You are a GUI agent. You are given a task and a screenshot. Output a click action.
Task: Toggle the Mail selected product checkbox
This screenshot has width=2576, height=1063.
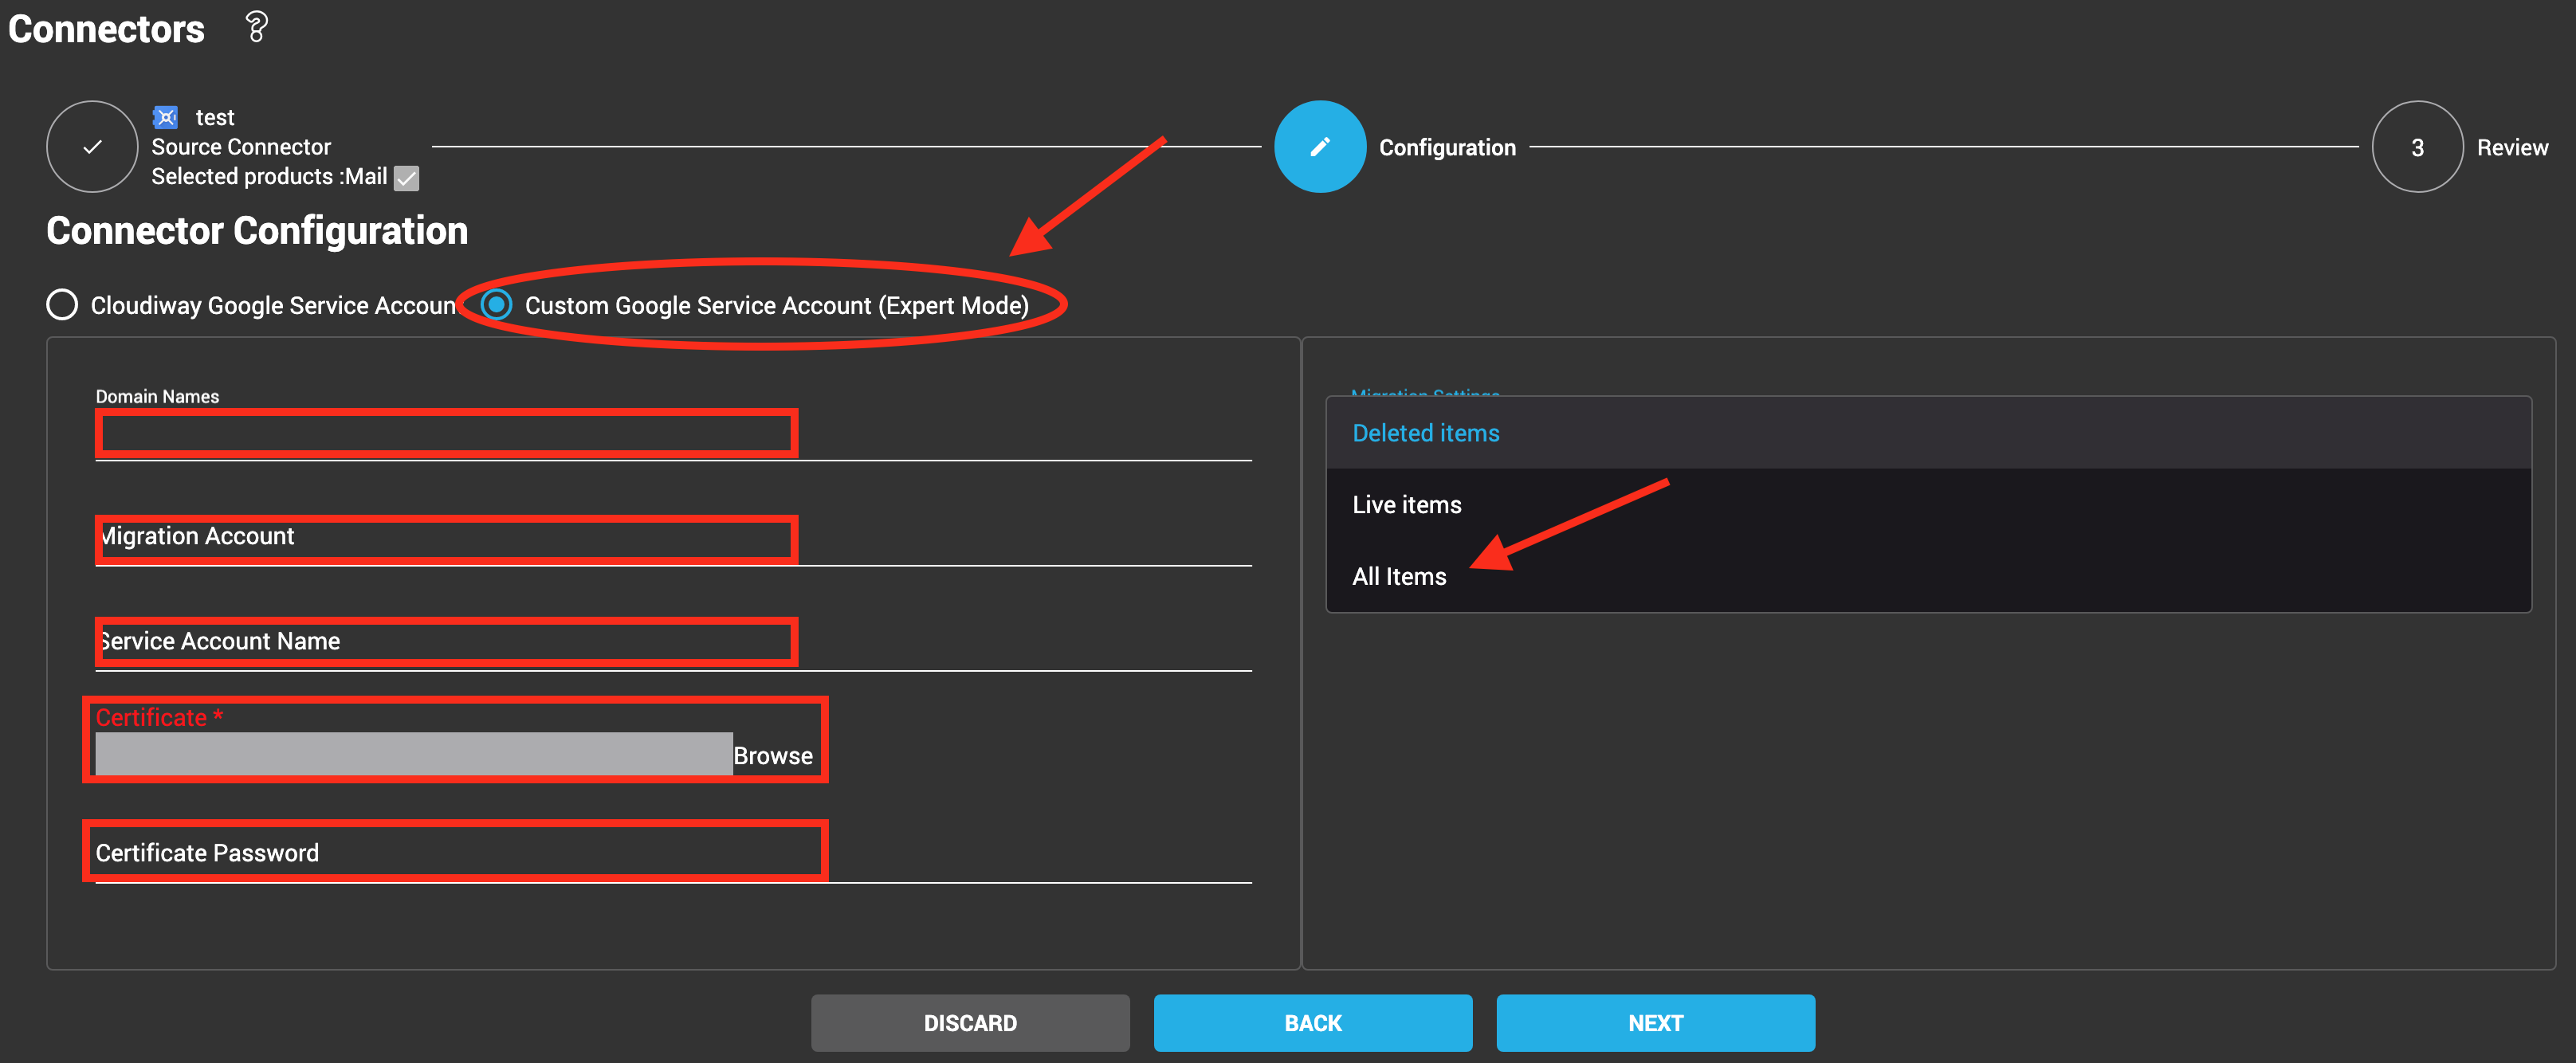tap(406, 178)
